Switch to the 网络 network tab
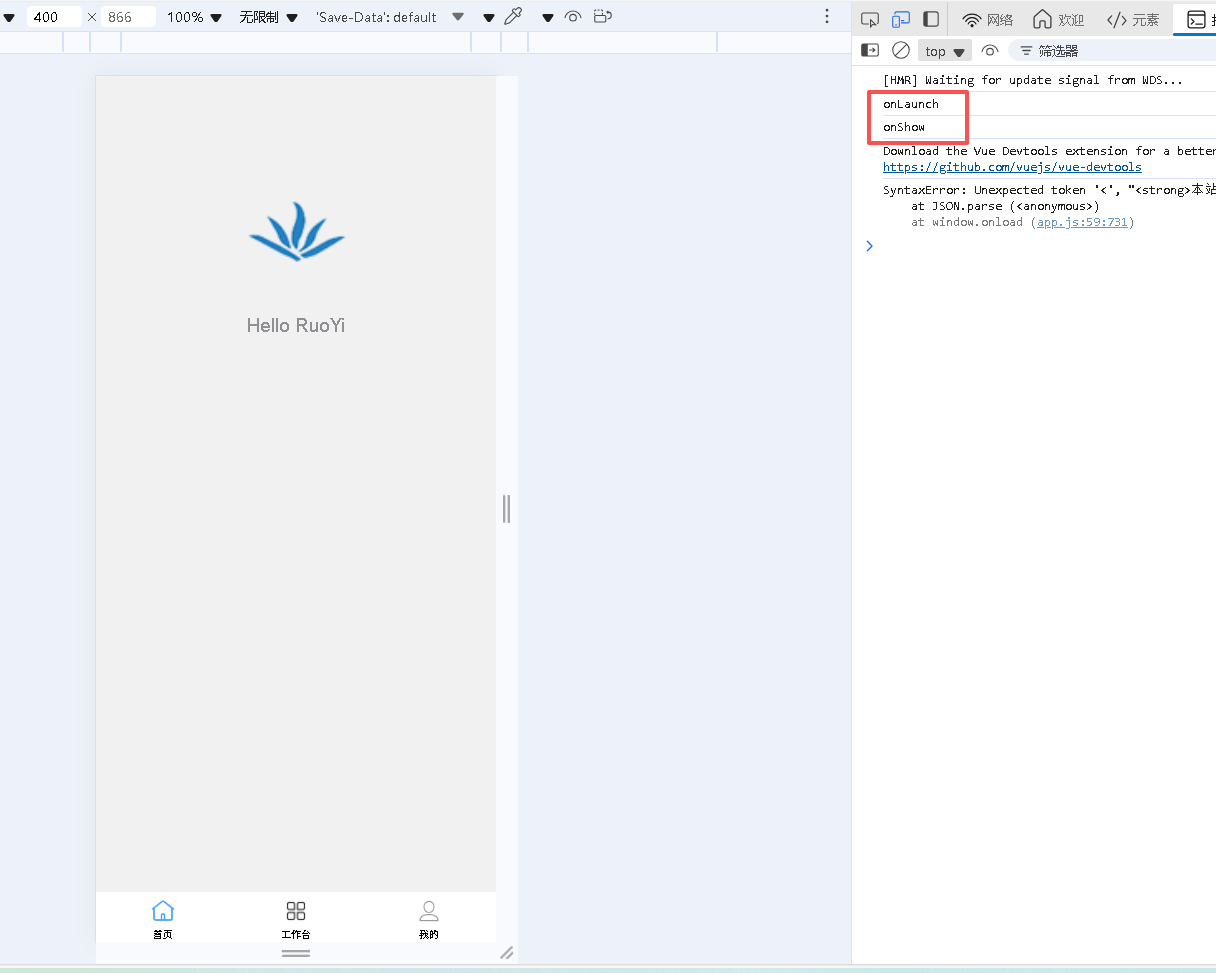The width and height of the screenshot is (1216, 973). (988, 19)
